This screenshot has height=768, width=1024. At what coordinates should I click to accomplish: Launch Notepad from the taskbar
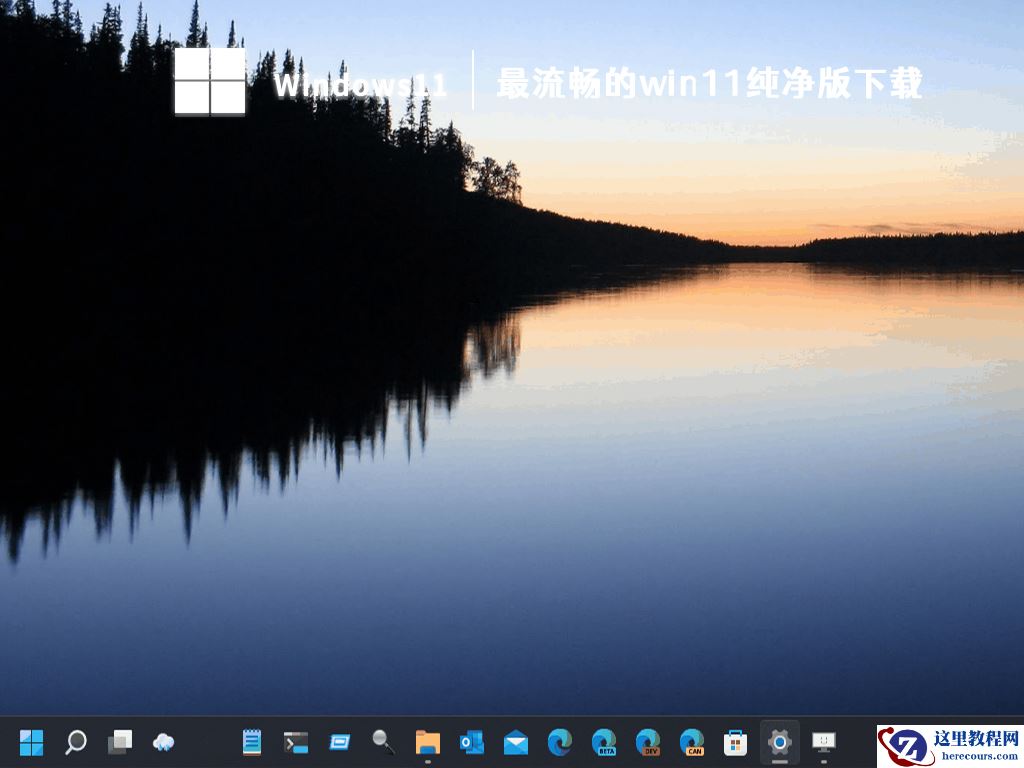click(x=251, y=744)
